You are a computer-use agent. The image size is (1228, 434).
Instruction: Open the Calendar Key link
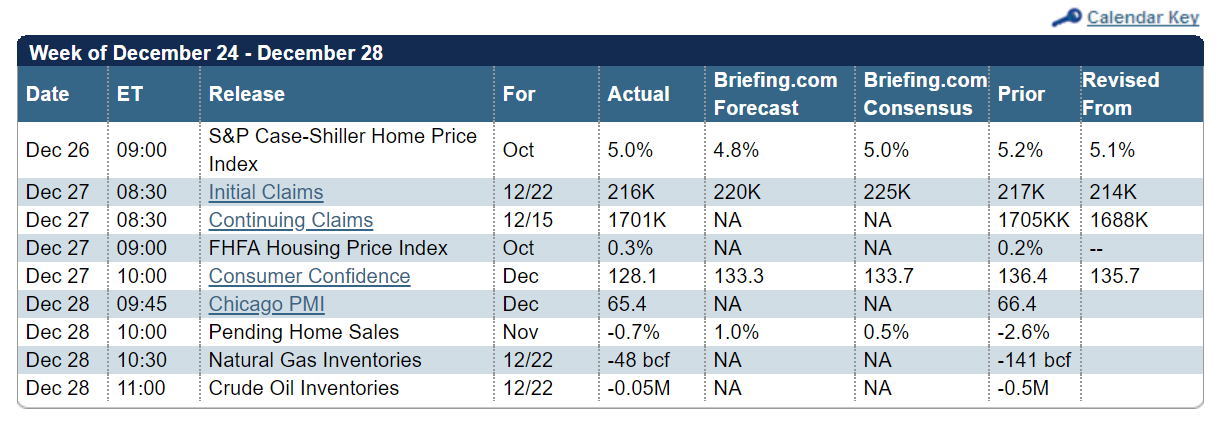click(x=1142, y=18)
